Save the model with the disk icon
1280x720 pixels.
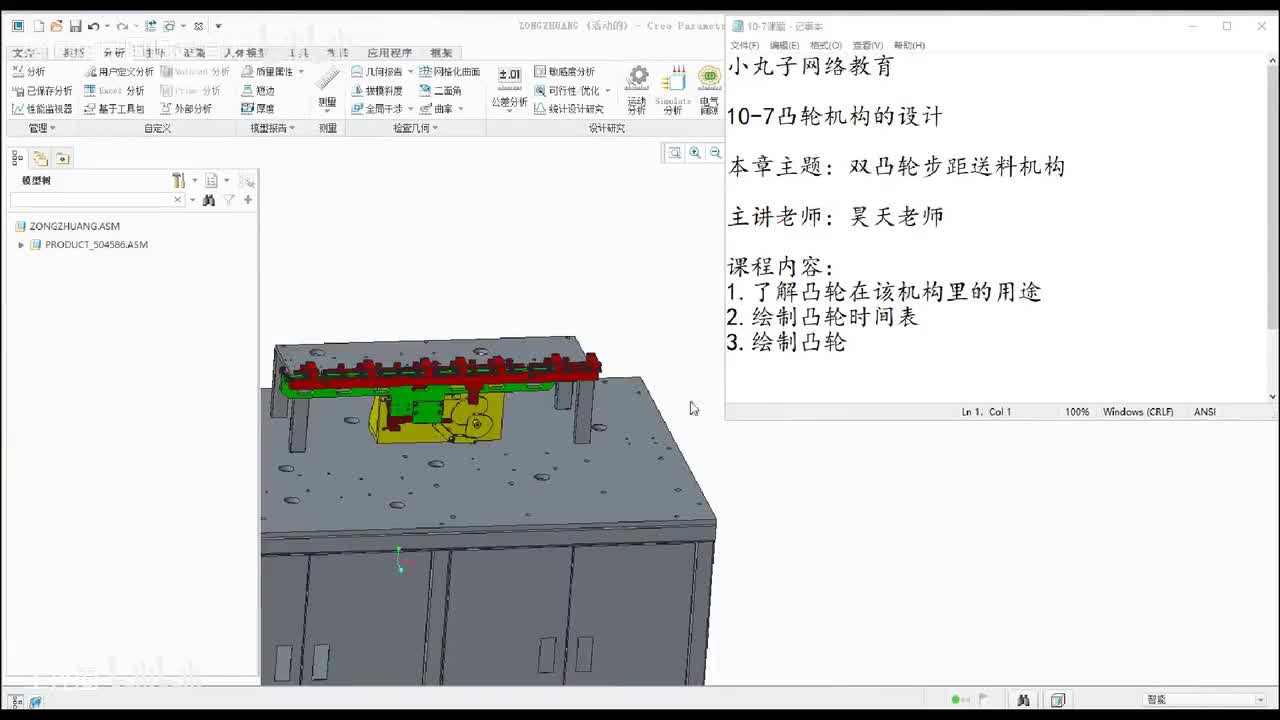(x=75, y=26)
